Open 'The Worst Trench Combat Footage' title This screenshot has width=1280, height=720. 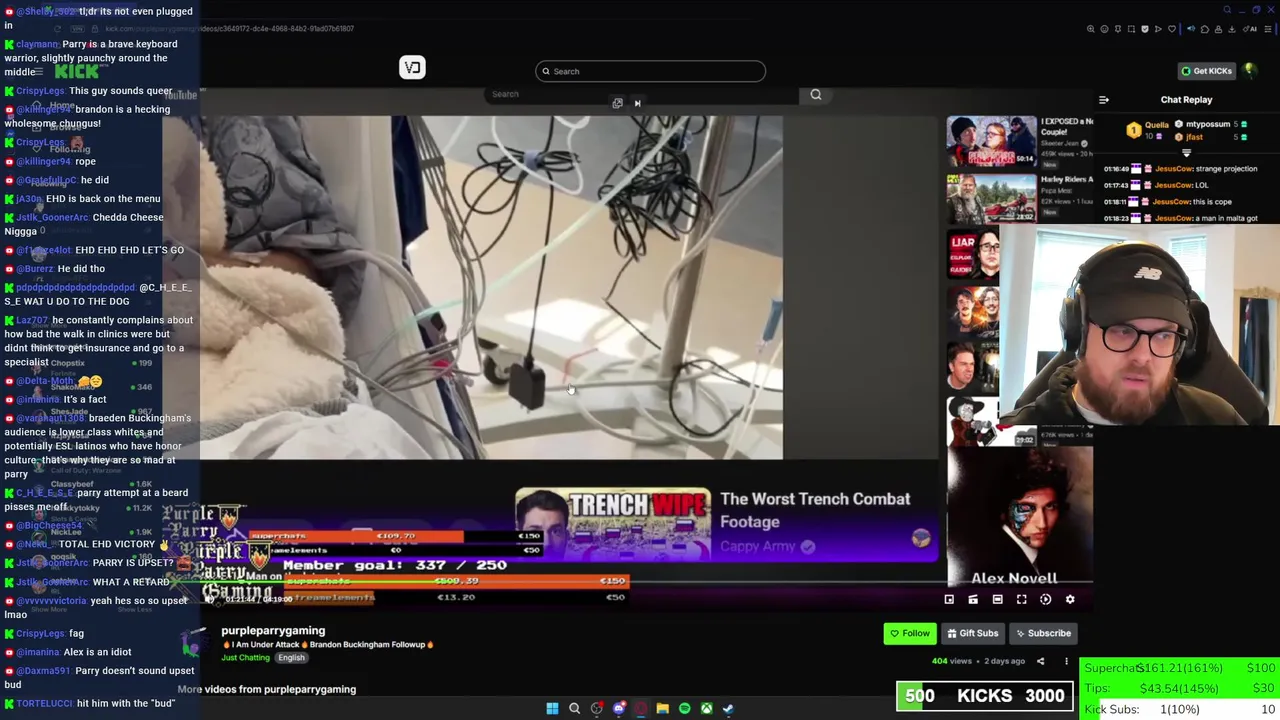pyautogui.click(x=815, y=510)
